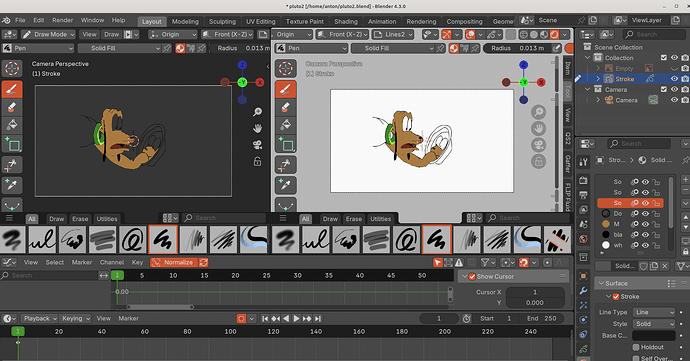Switch to the Sculpting workspace tab

click(x=222, y=22)
